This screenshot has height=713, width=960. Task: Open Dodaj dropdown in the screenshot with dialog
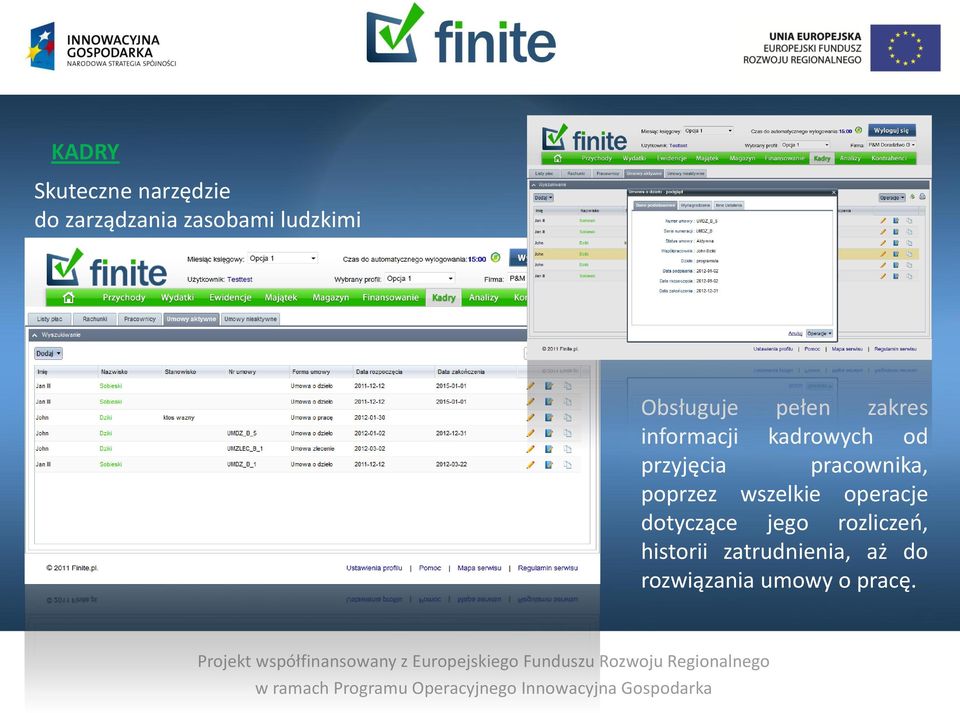[x=543, y=198]
